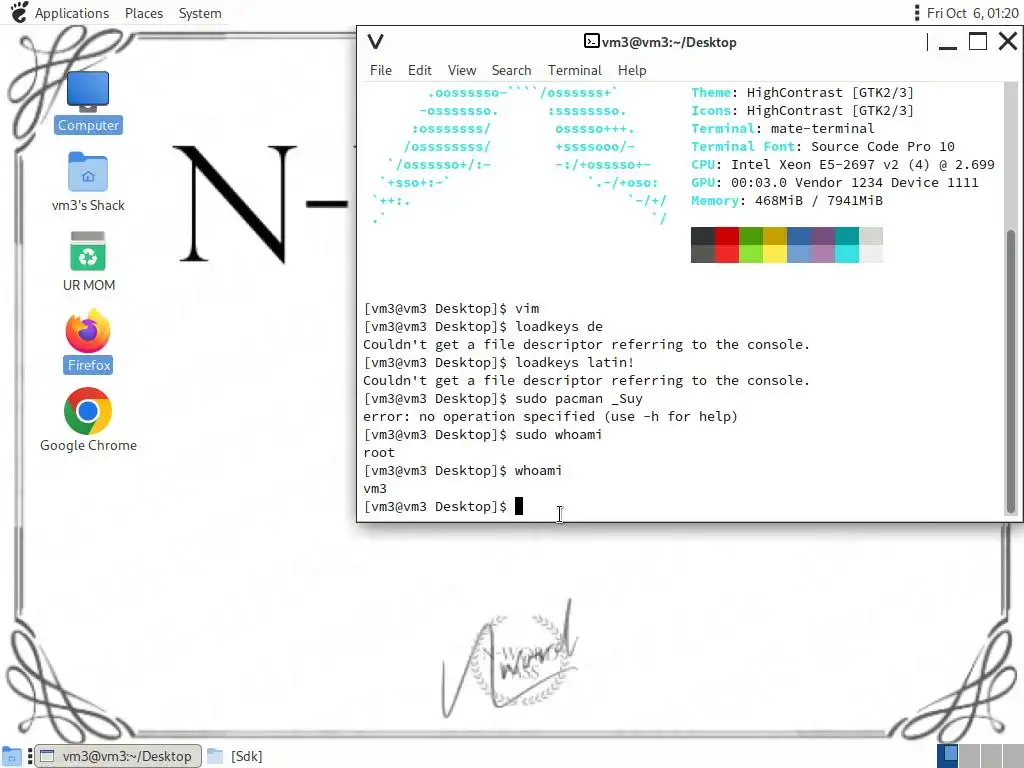The image size is (1024, 768).
Task: Click the 'sudo whoami' command line
Action: pos(483,434)
